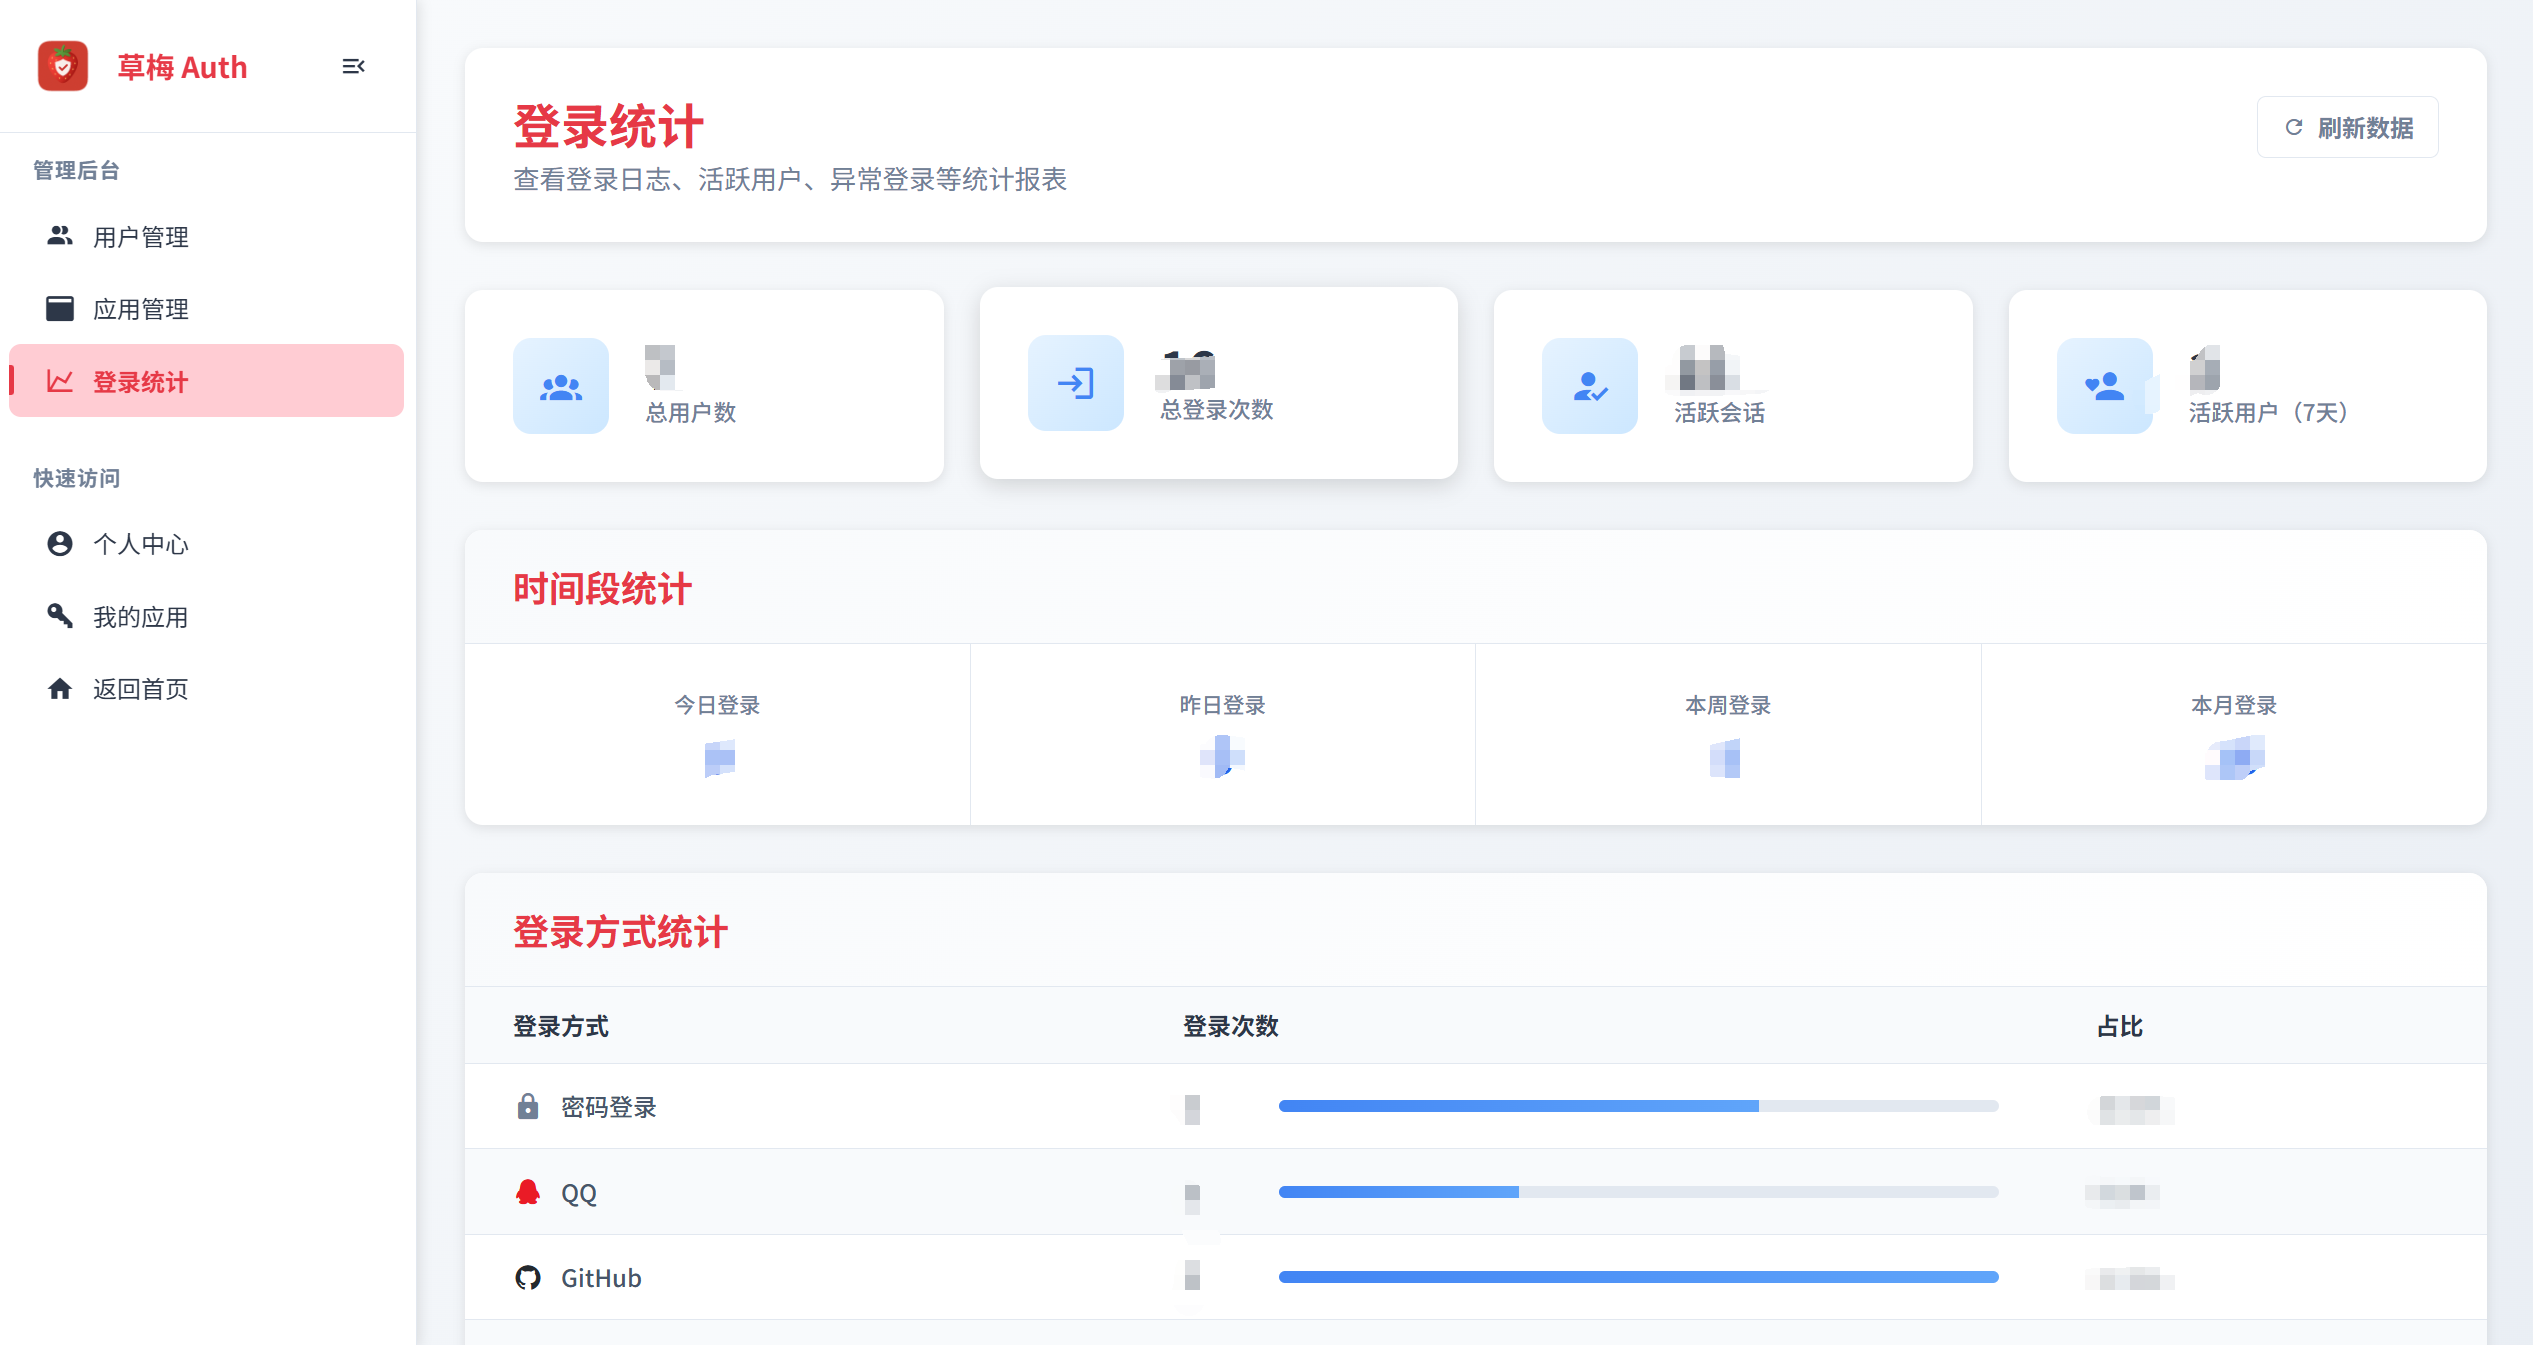Viewport: 2533px width, 1345px height.
Task: Click the 占比 column header
Action: (2119, 1026)
